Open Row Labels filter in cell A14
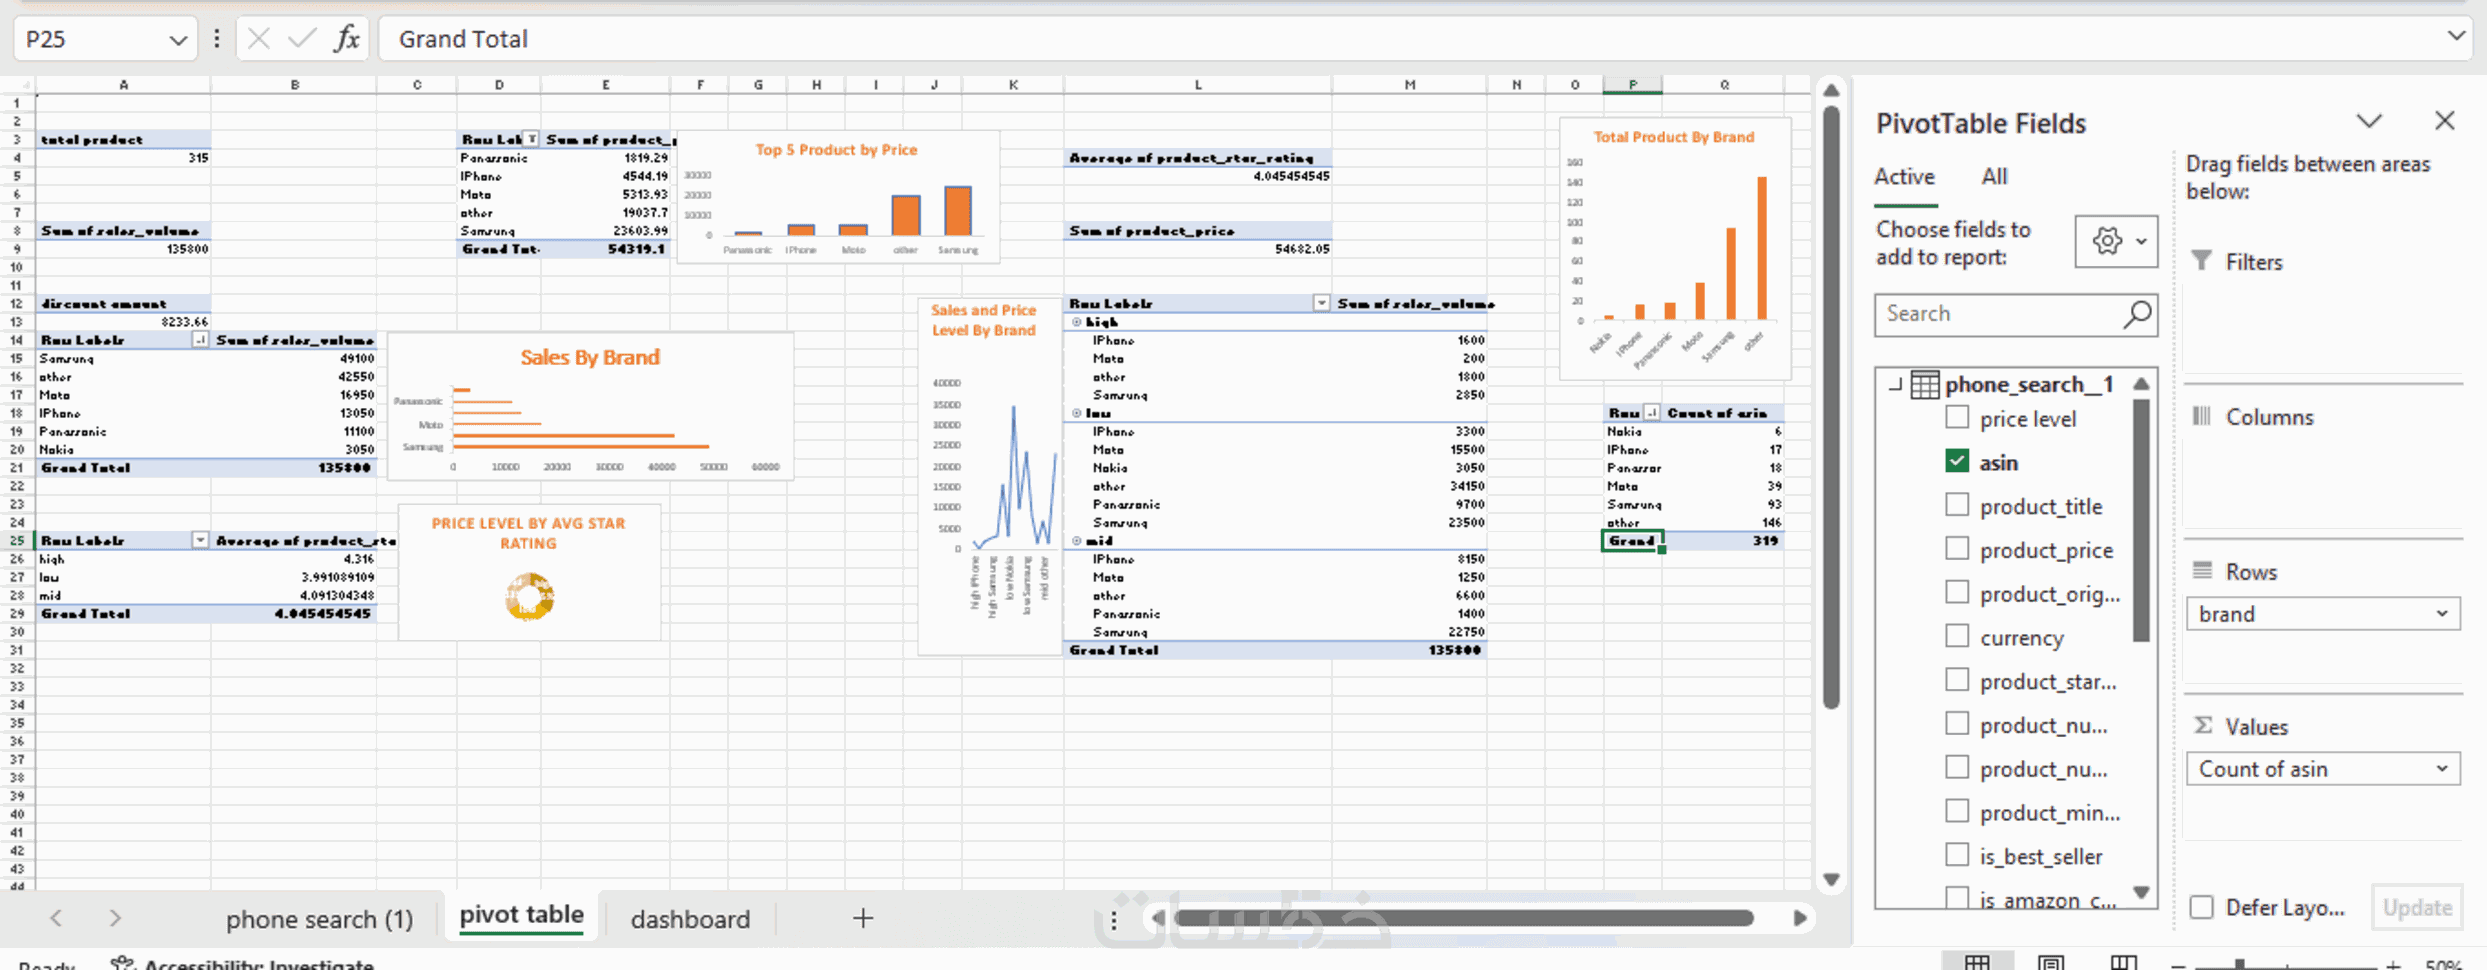 coord(200,340)
